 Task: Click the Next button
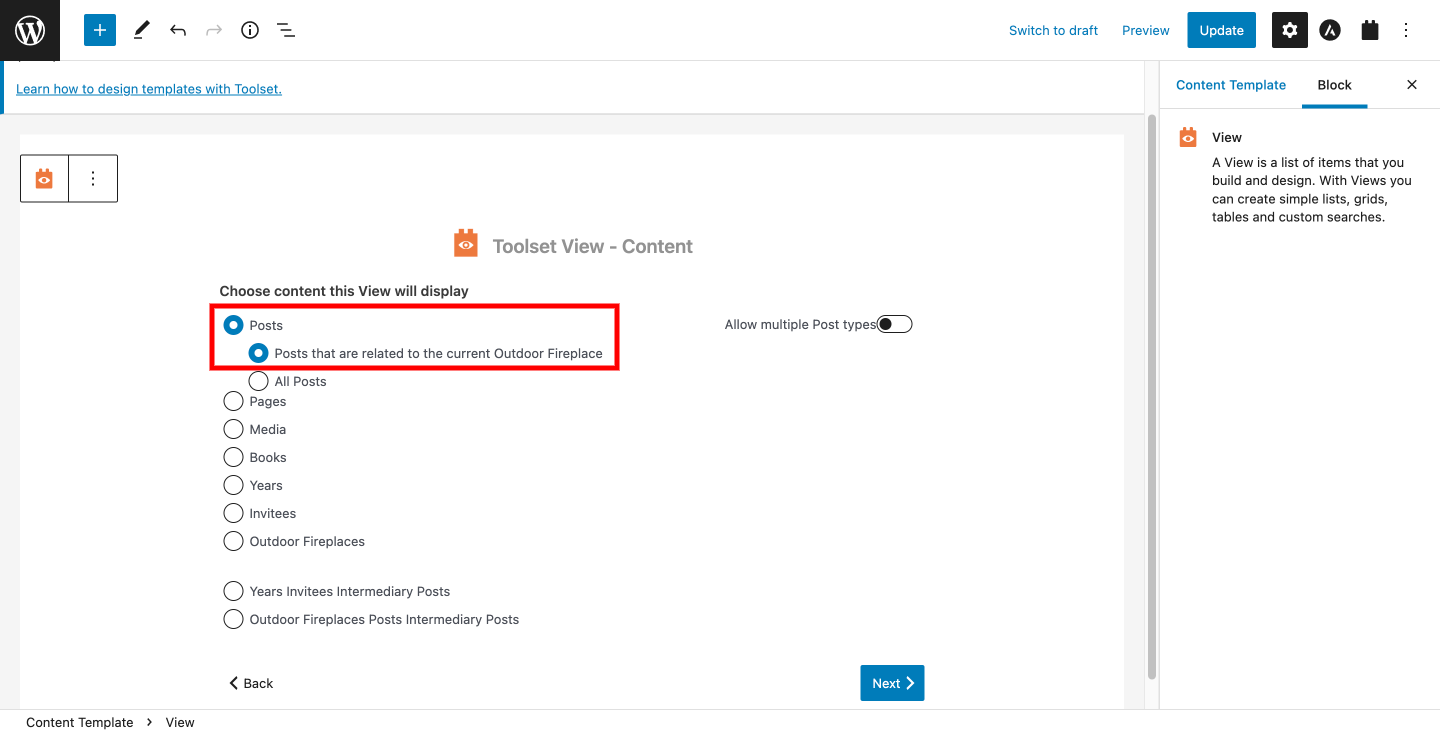point(892,683)
